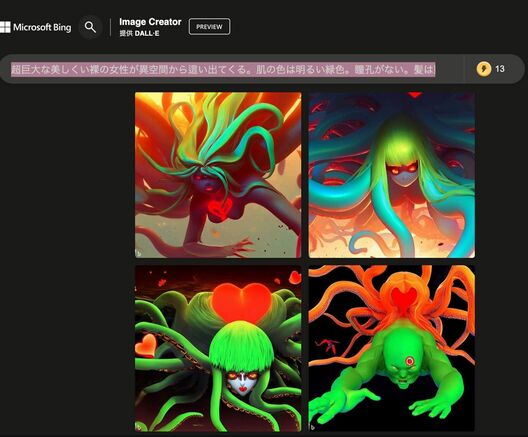Click the Microsoft four-square logo icon
Viewport: 528px width, 437px height.
tap(5, 27)
